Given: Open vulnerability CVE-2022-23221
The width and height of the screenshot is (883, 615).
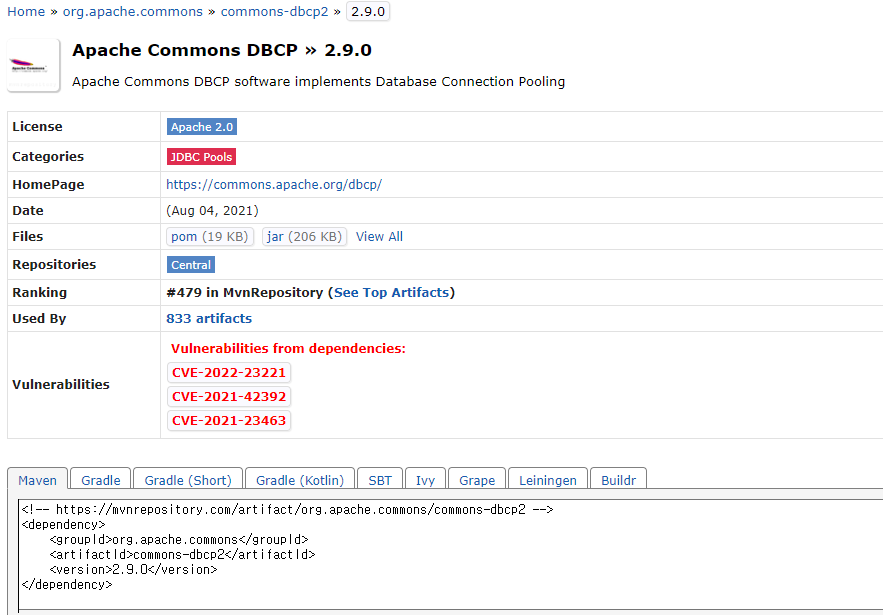Looking at the screenshot, I should pos(229,373).
